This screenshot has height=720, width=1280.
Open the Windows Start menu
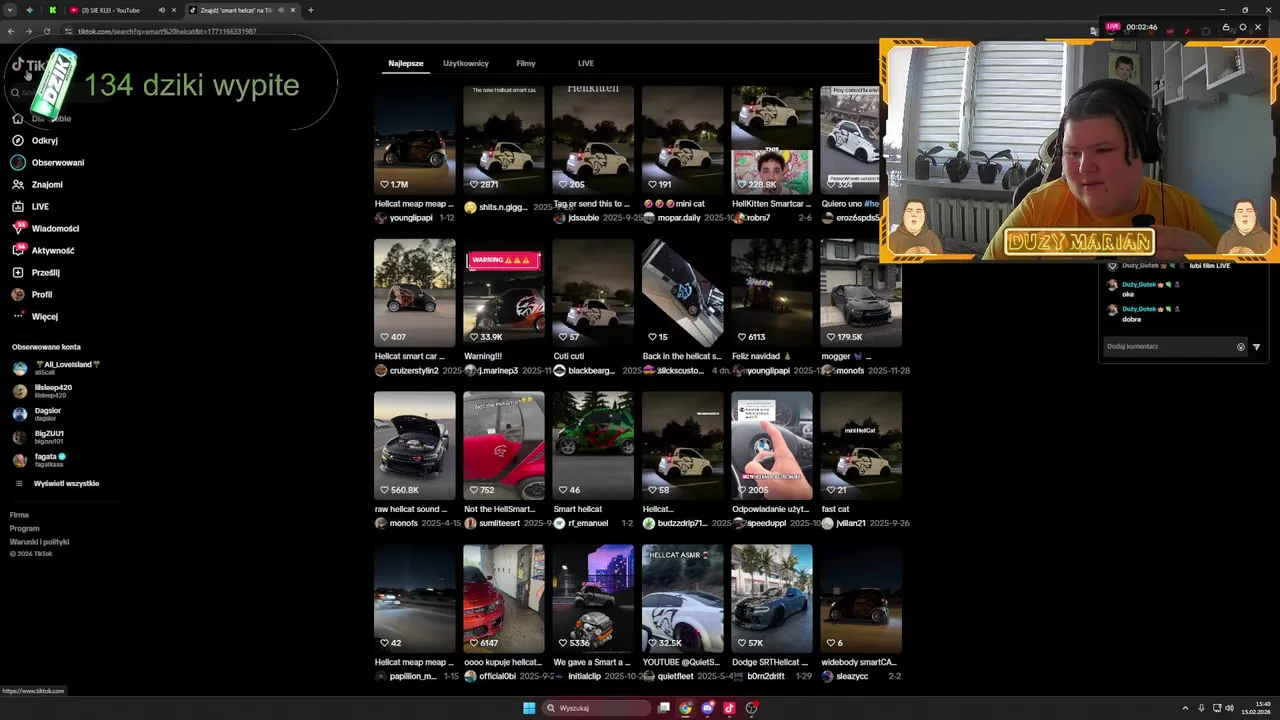pyautogui.click(x=529, y=708)
